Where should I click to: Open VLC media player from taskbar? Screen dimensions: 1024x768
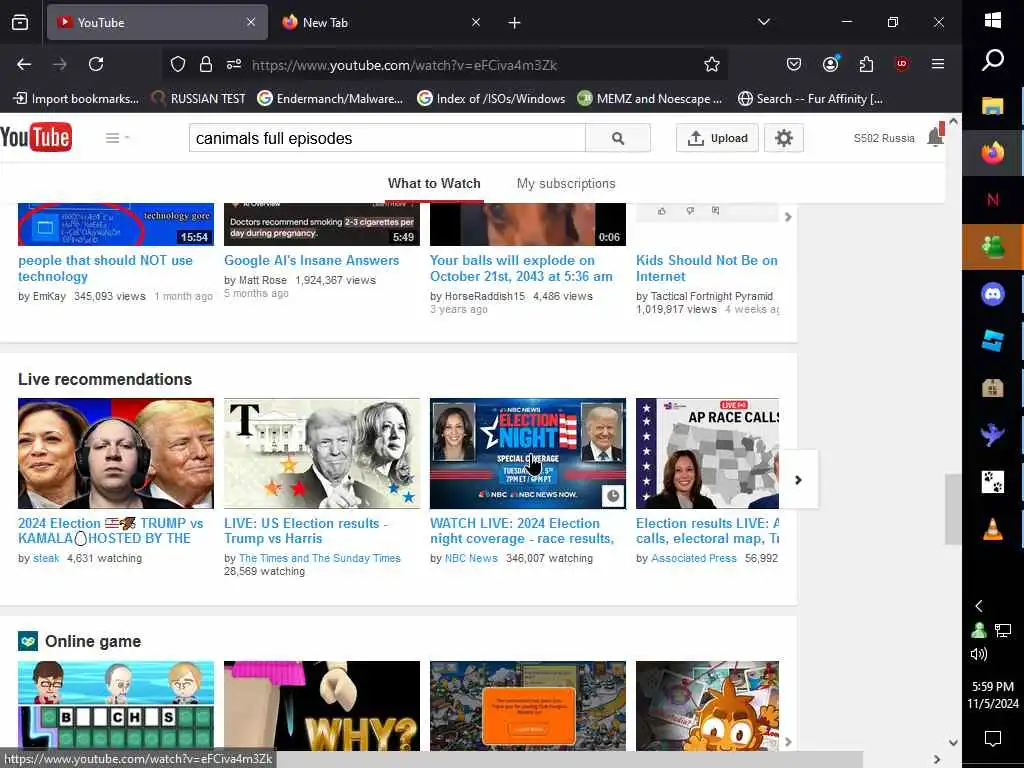coord(993,529)
